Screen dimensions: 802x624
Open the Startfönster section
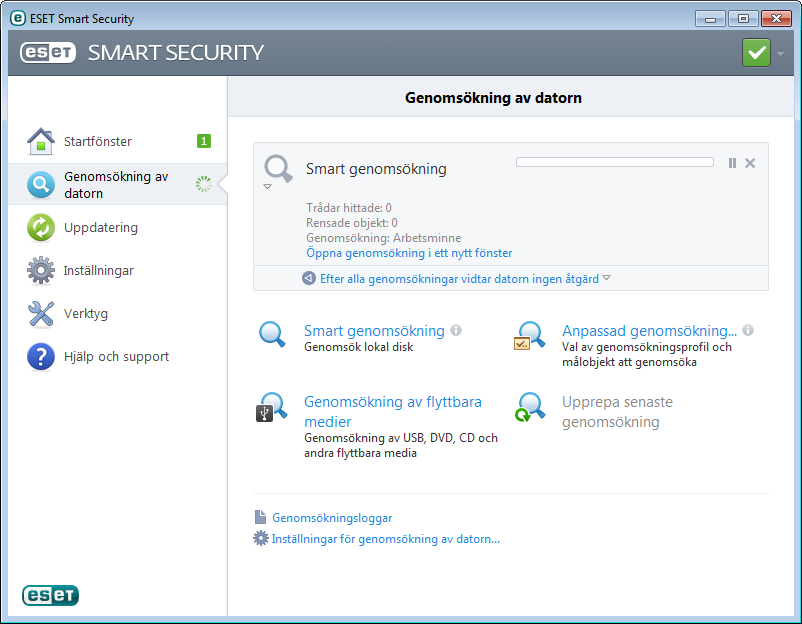[118, 141]
